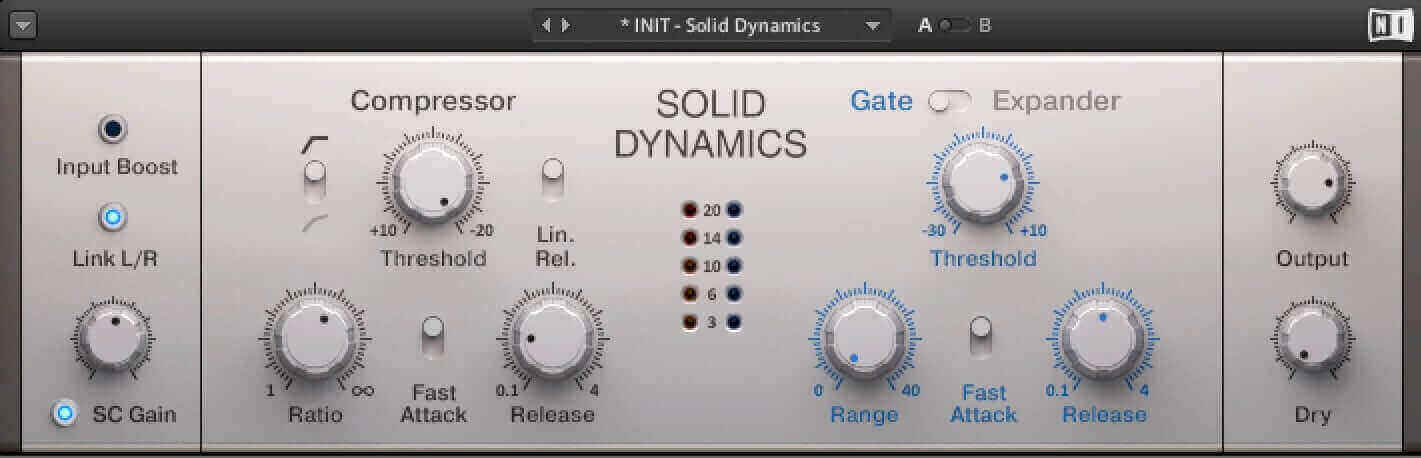Image resolution: width=1421 pixels, height=458 pixels.
Task: Toggle the Compressor Fast Attack switch
Action: pyautogui.click(x=433, y=337)
